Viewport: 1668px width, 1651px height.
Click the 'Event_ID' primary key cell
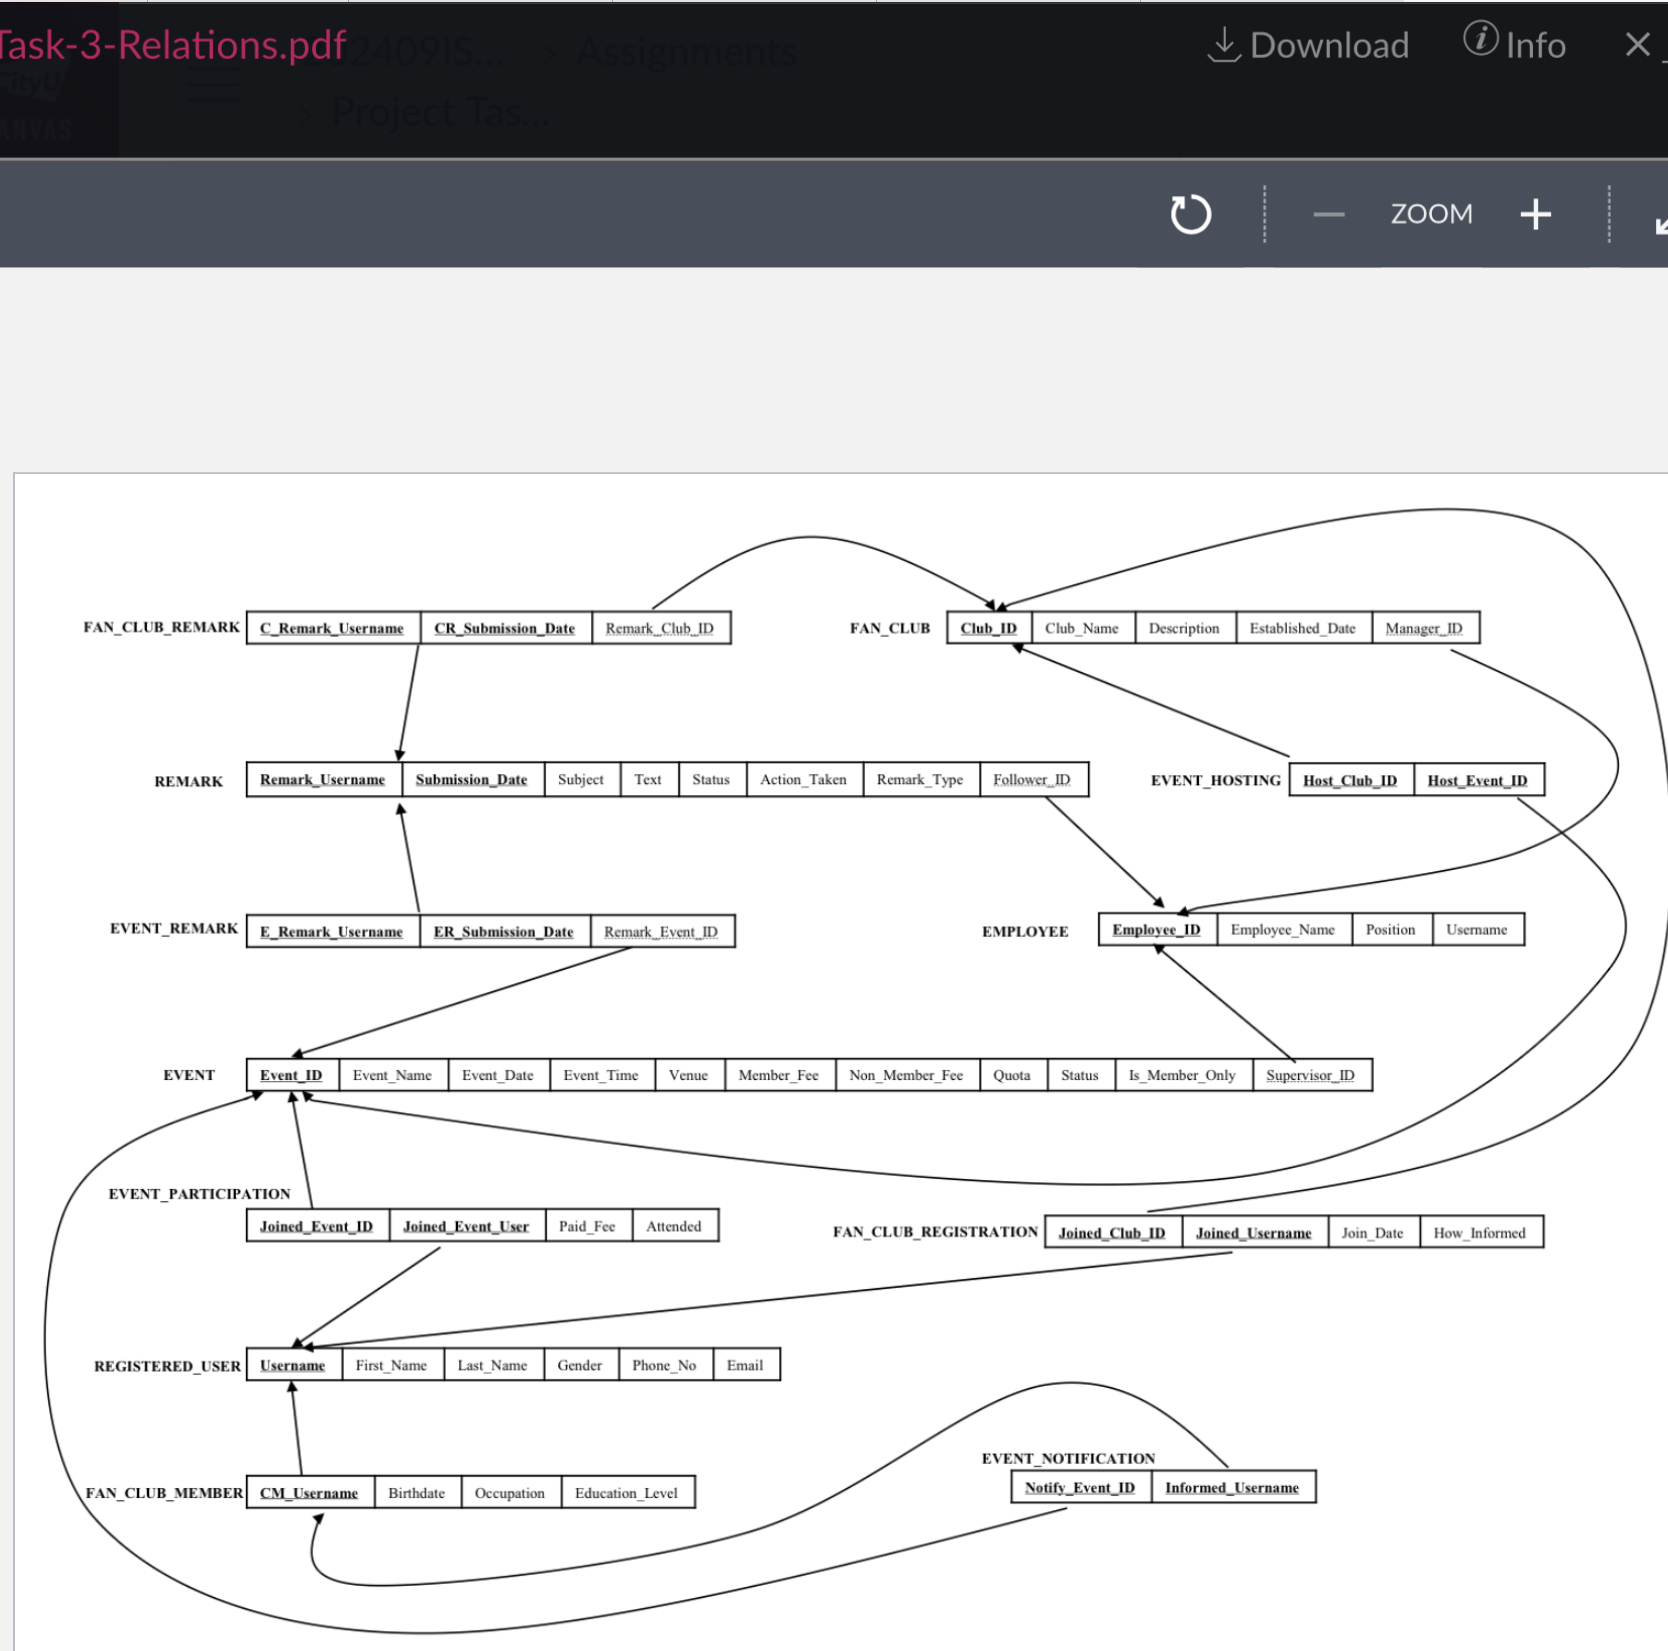coord(292,1075)
